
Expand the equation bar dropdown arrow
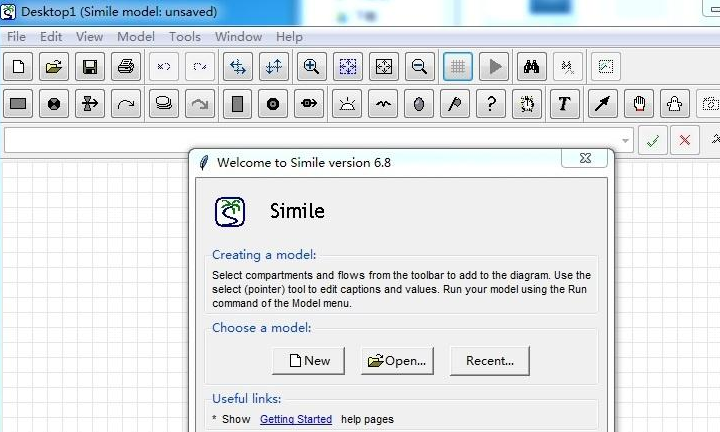coord(625,140)
